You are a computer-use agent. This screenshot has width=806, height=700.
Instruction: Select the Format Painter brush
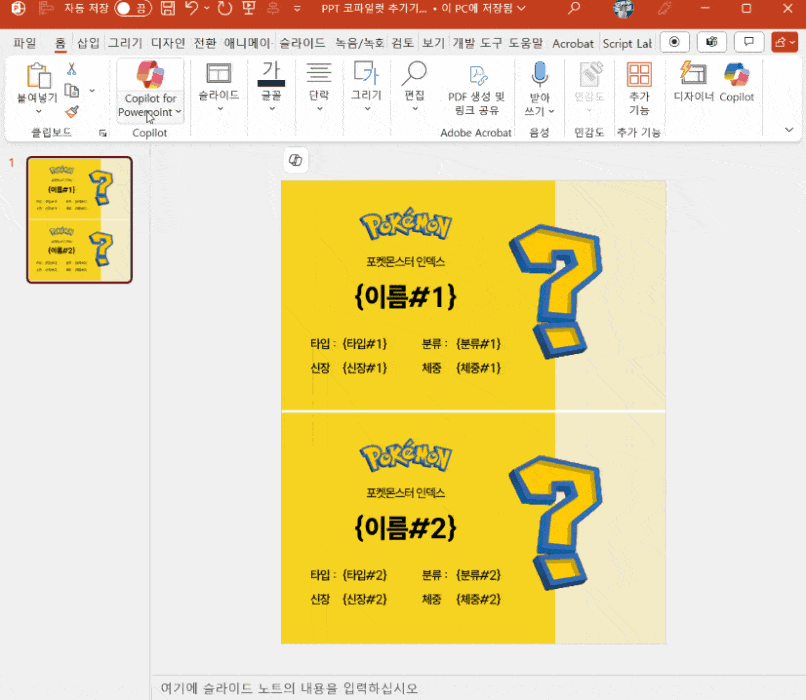(x=71, y=111)
